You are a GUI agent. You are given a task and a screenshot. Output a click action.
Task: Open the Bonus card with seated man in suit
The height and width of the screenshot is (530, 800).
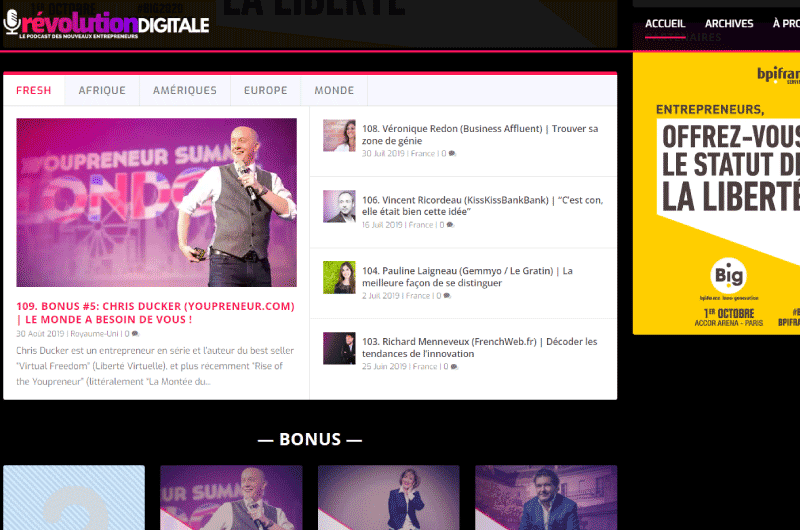[546, 497]
